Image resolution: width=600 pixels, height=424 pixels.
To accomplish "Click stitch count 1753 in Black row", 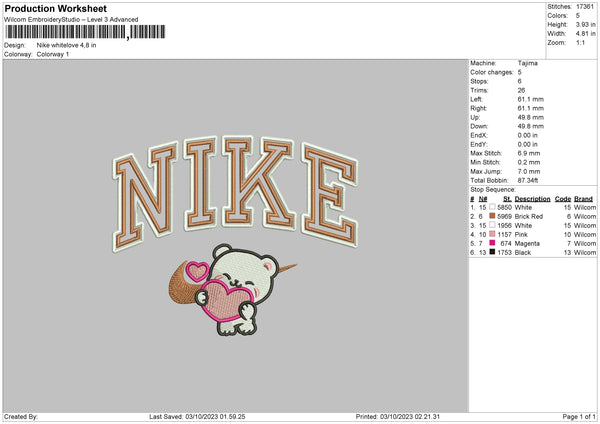I will 504,253.
